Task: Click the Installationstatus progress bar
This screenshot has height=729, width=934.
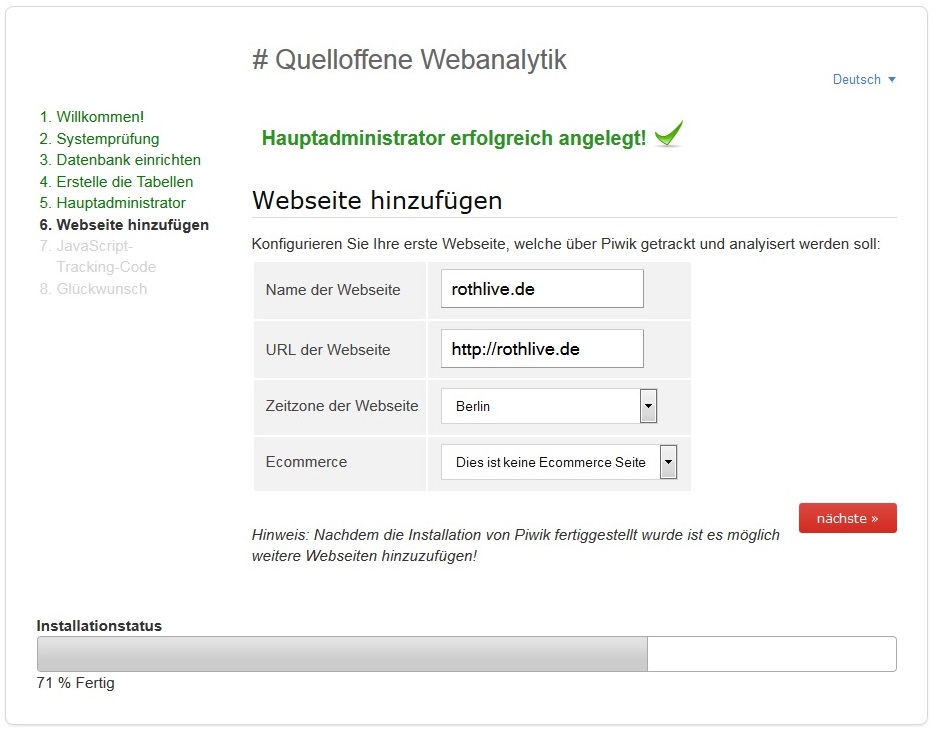Action: (466, 654)
